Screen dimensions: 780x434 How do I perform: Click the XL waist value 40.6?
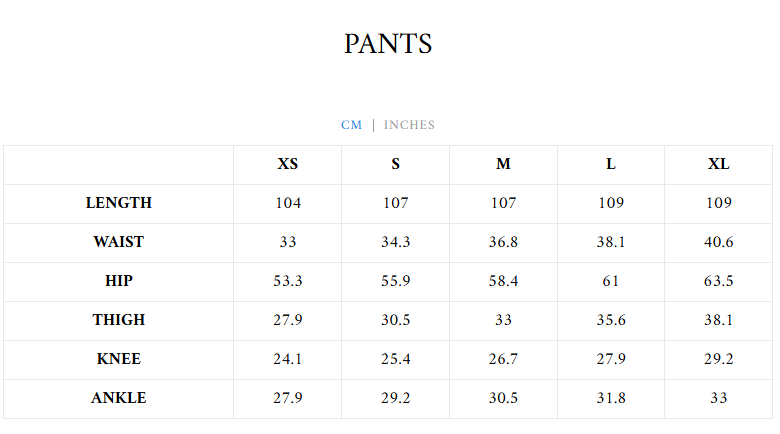[x=718, y=242]
